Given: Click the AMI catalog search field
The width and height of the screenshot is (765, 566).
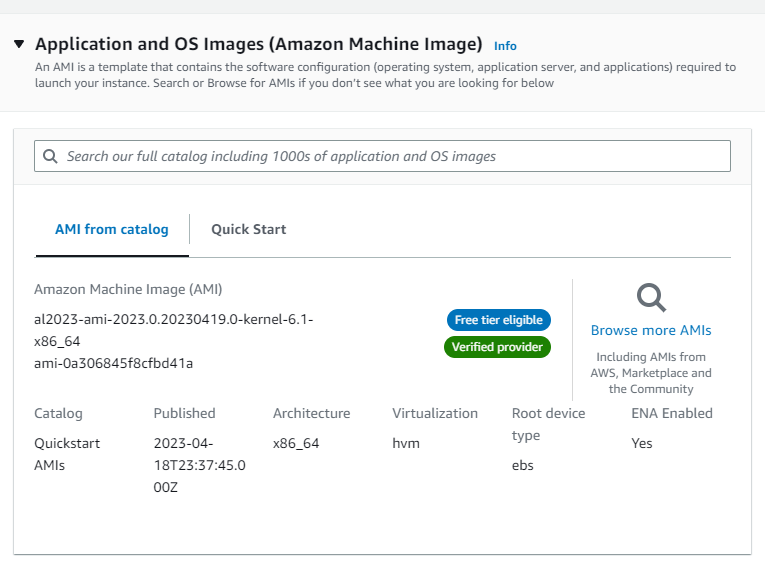Looking at the screenshot, I should click(x=382, y=156).
